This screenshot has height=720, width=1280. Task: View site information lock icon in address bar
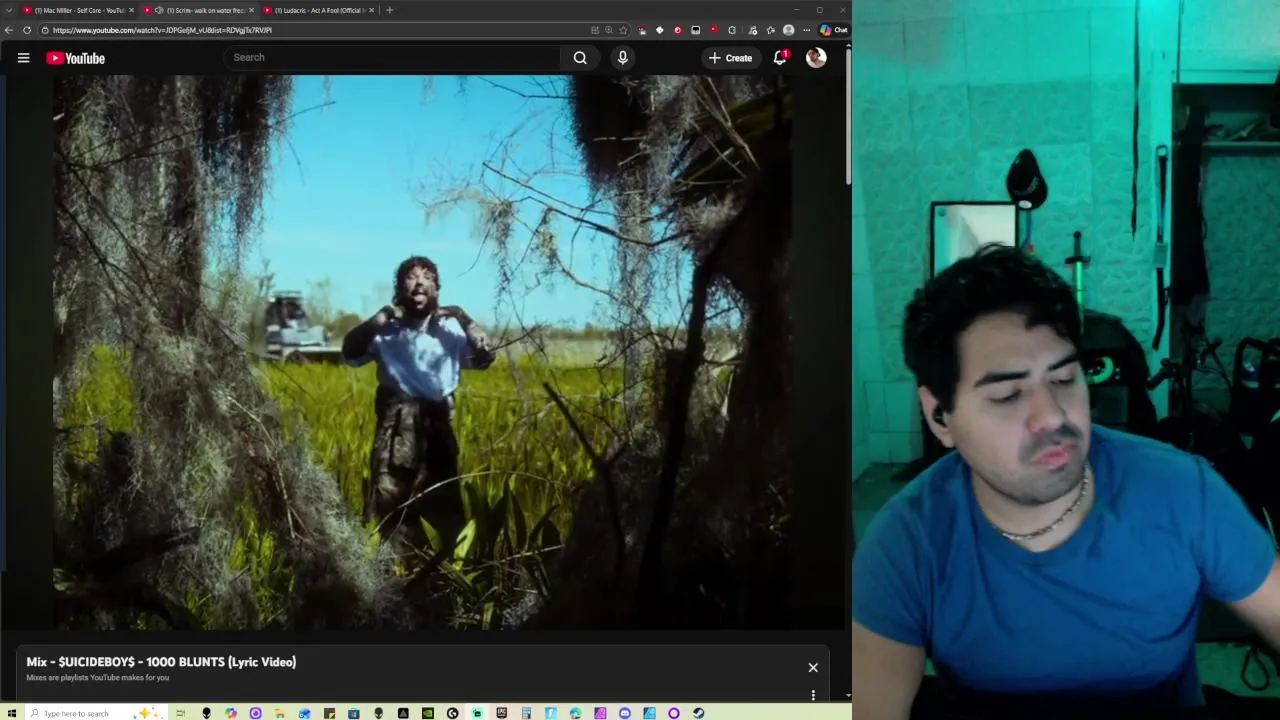click(45, 30)
